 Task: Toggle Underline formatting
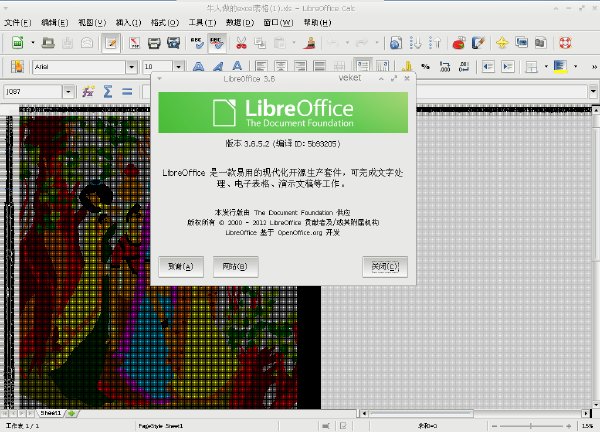tap(237, 67)
